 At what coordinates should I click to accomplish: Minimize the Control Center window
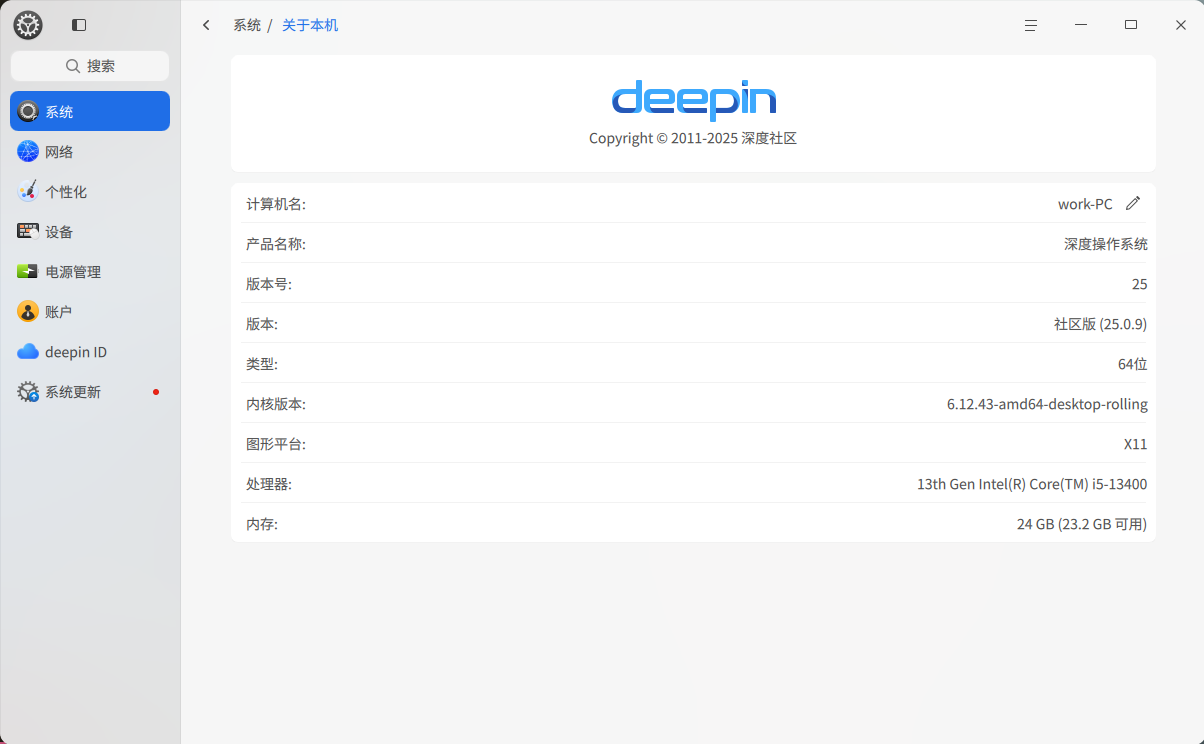click(1081, 25)
